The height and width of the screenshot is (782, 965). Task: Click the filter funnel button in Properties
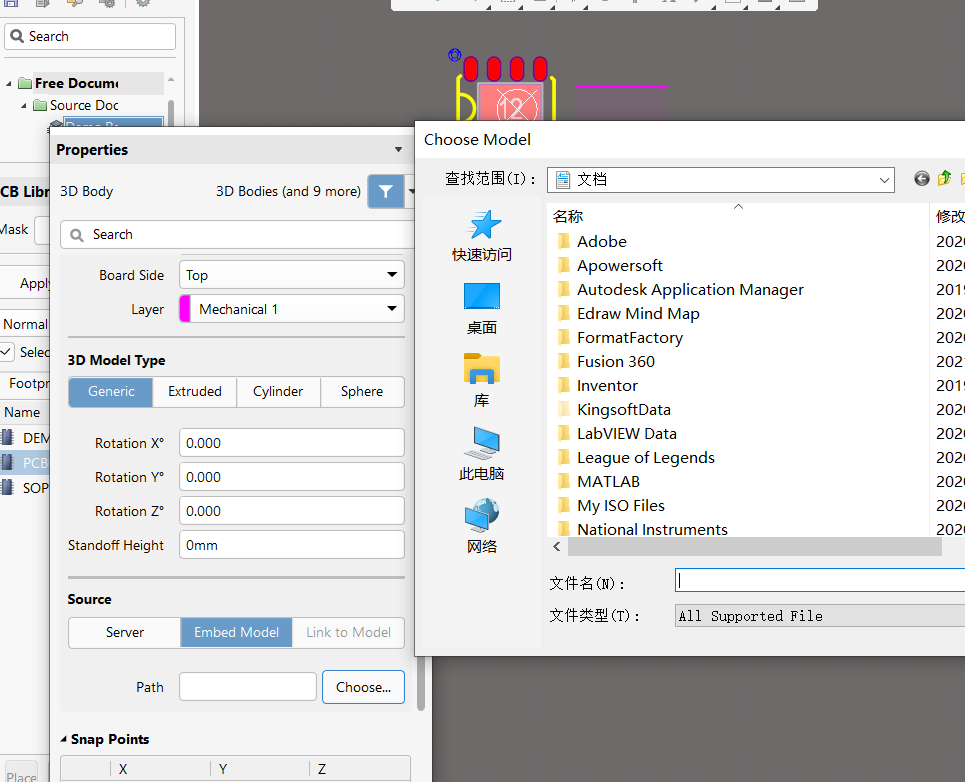[x=386, y=191]
